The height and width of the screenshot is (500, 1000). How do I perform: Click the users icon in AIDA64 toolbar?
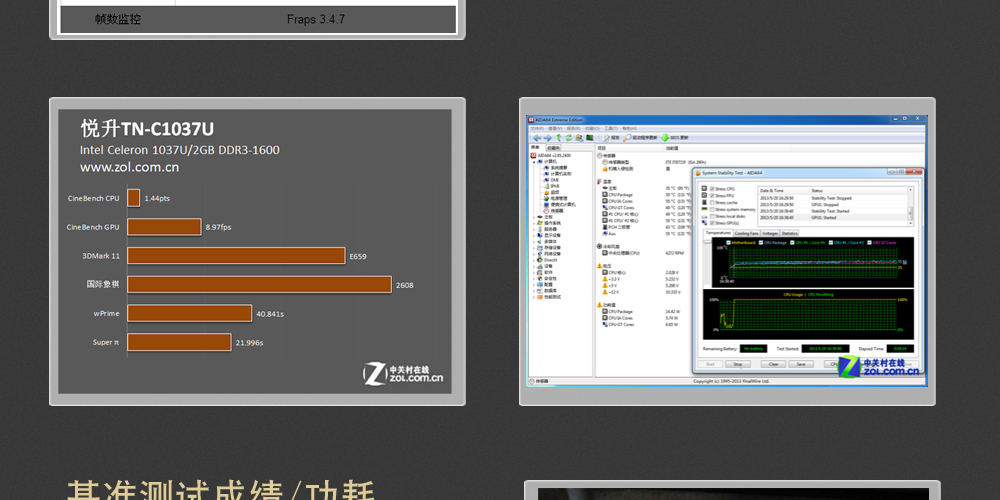pyautogui.click(x=579, y=138)
